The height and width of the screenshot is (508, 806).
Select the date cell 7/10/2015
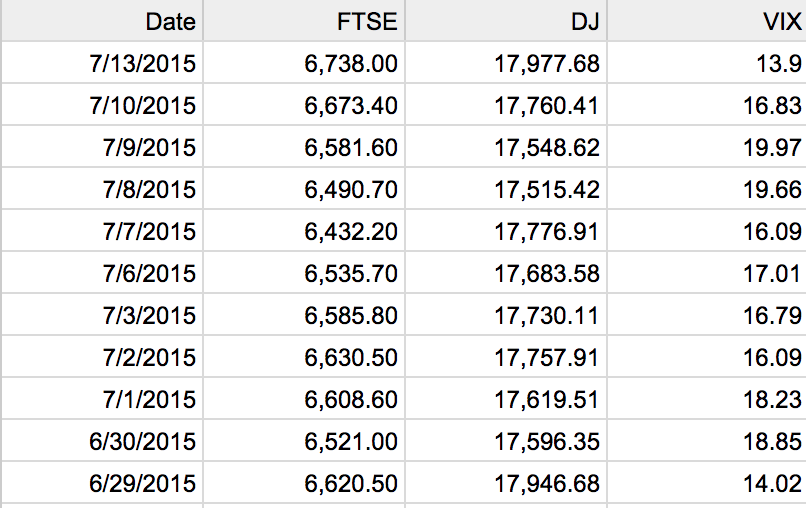[x=102, y=105]
